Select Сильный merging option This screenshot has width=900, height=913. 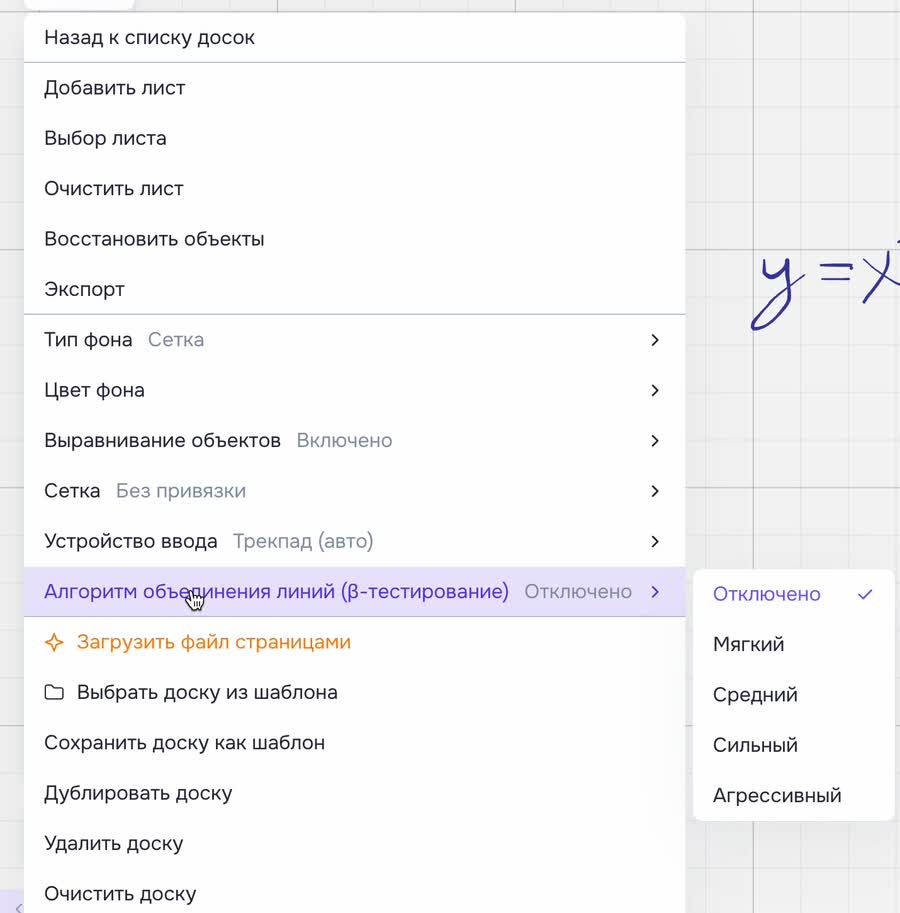(x=793, y=745)
